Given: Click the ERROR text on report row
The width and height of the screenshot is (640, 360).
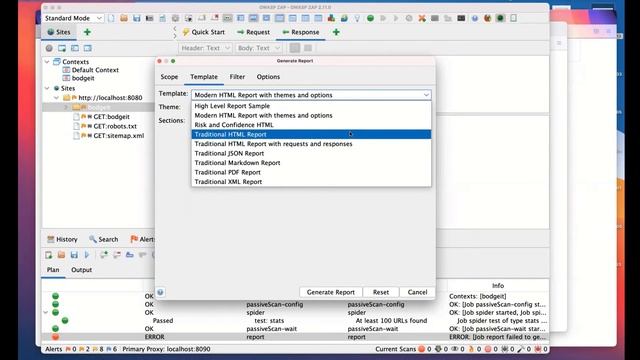Looking at the screenshot, I should [154, 337].
